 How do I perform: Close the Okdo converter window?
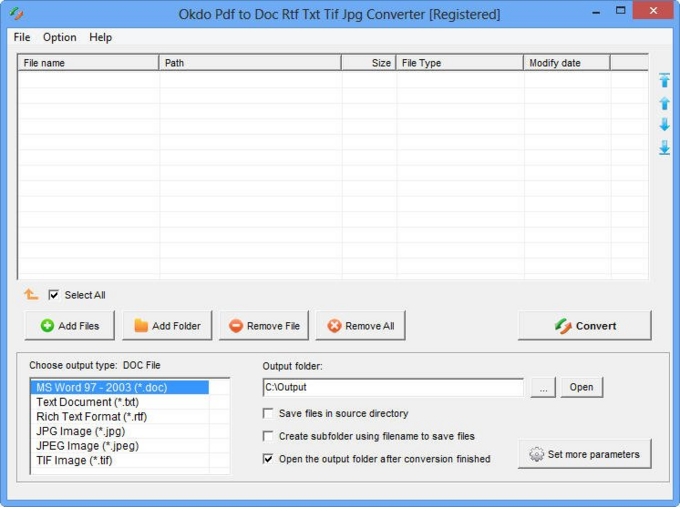(653, 11)
